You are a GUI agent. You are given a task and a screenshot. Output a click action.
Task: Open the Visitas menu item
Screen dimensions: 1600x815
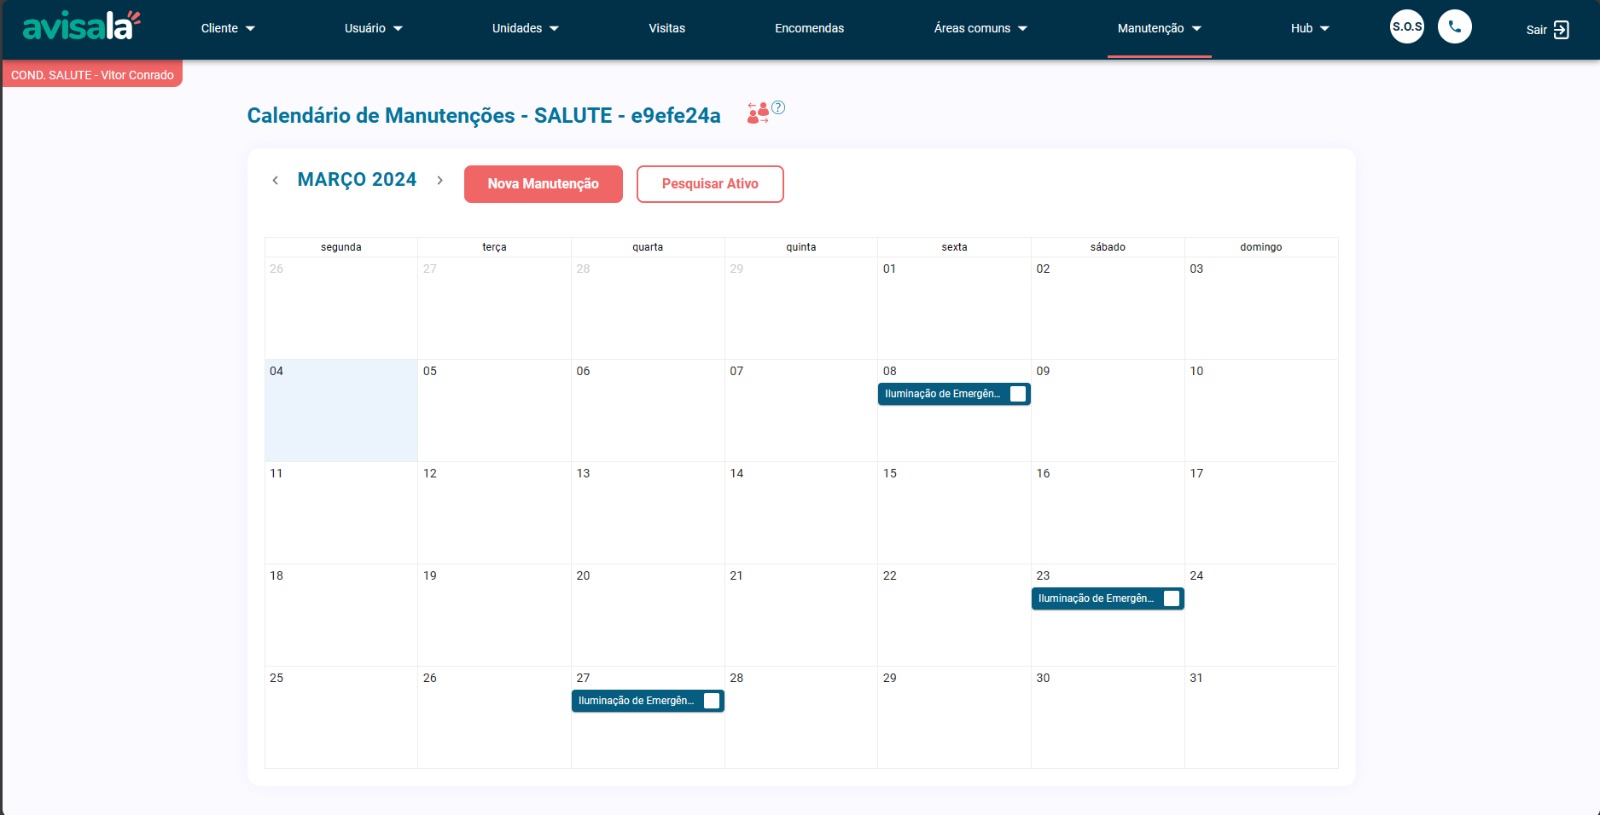pyautogui.click(x=667, y=28)
